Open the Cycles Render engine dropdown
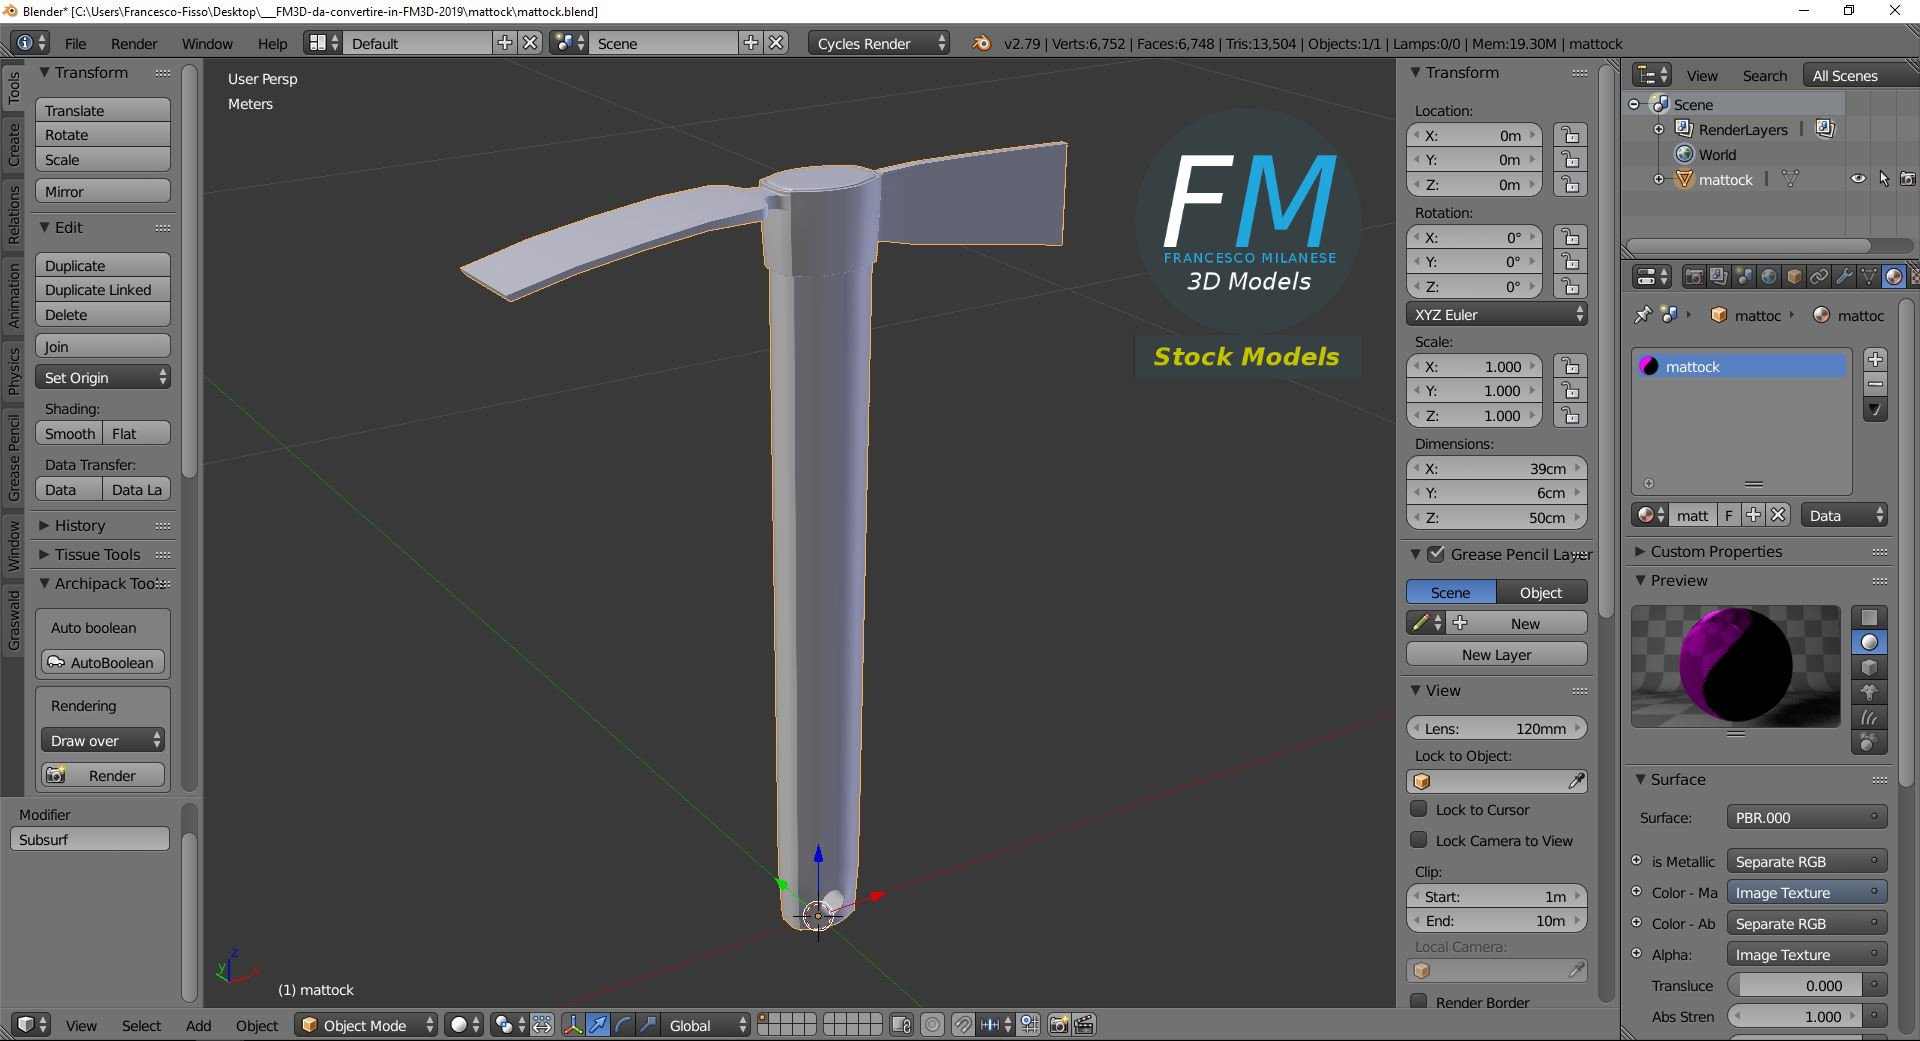This screenshot has width=1920, height=1041. click(x=880, y=43)
